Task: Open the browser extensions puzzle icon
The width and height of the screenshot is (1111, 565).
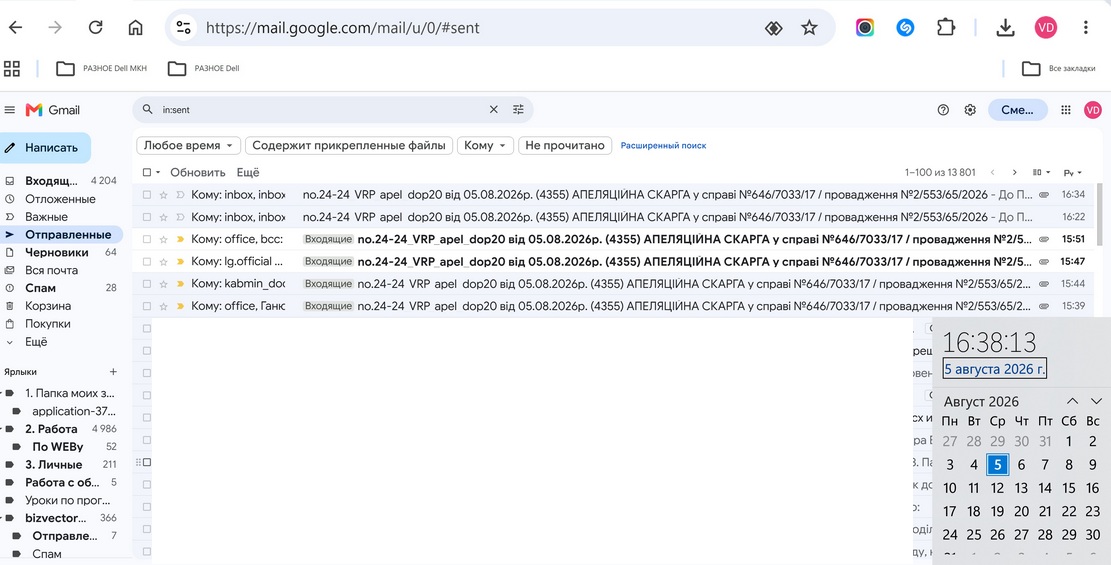Action: point(945,28)
